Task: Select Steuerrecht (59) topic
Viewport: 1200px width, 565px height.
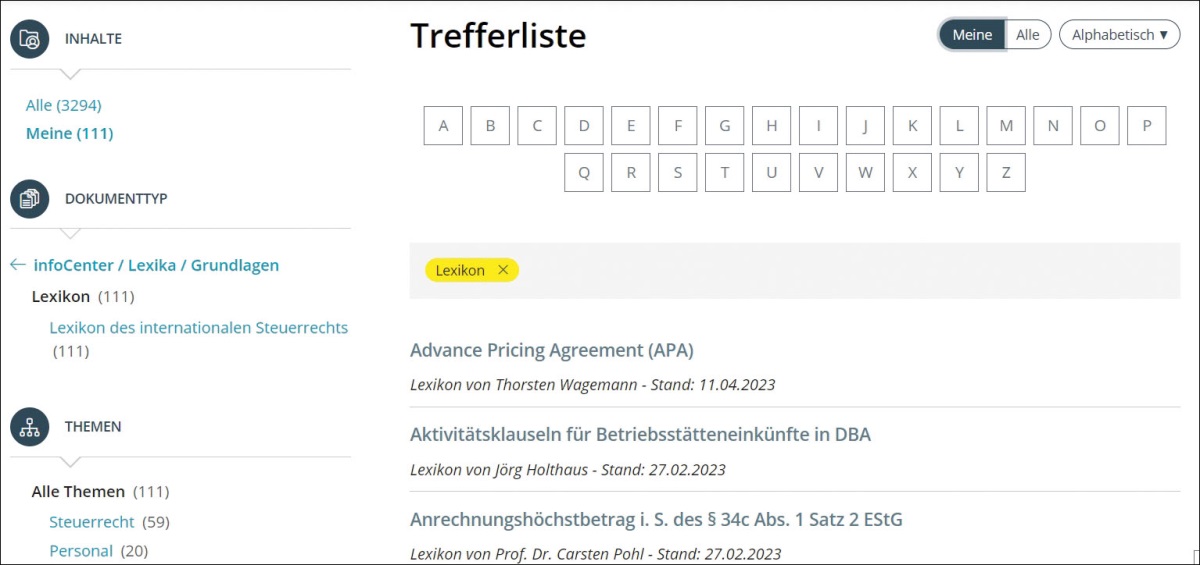Action: point(92,522)
